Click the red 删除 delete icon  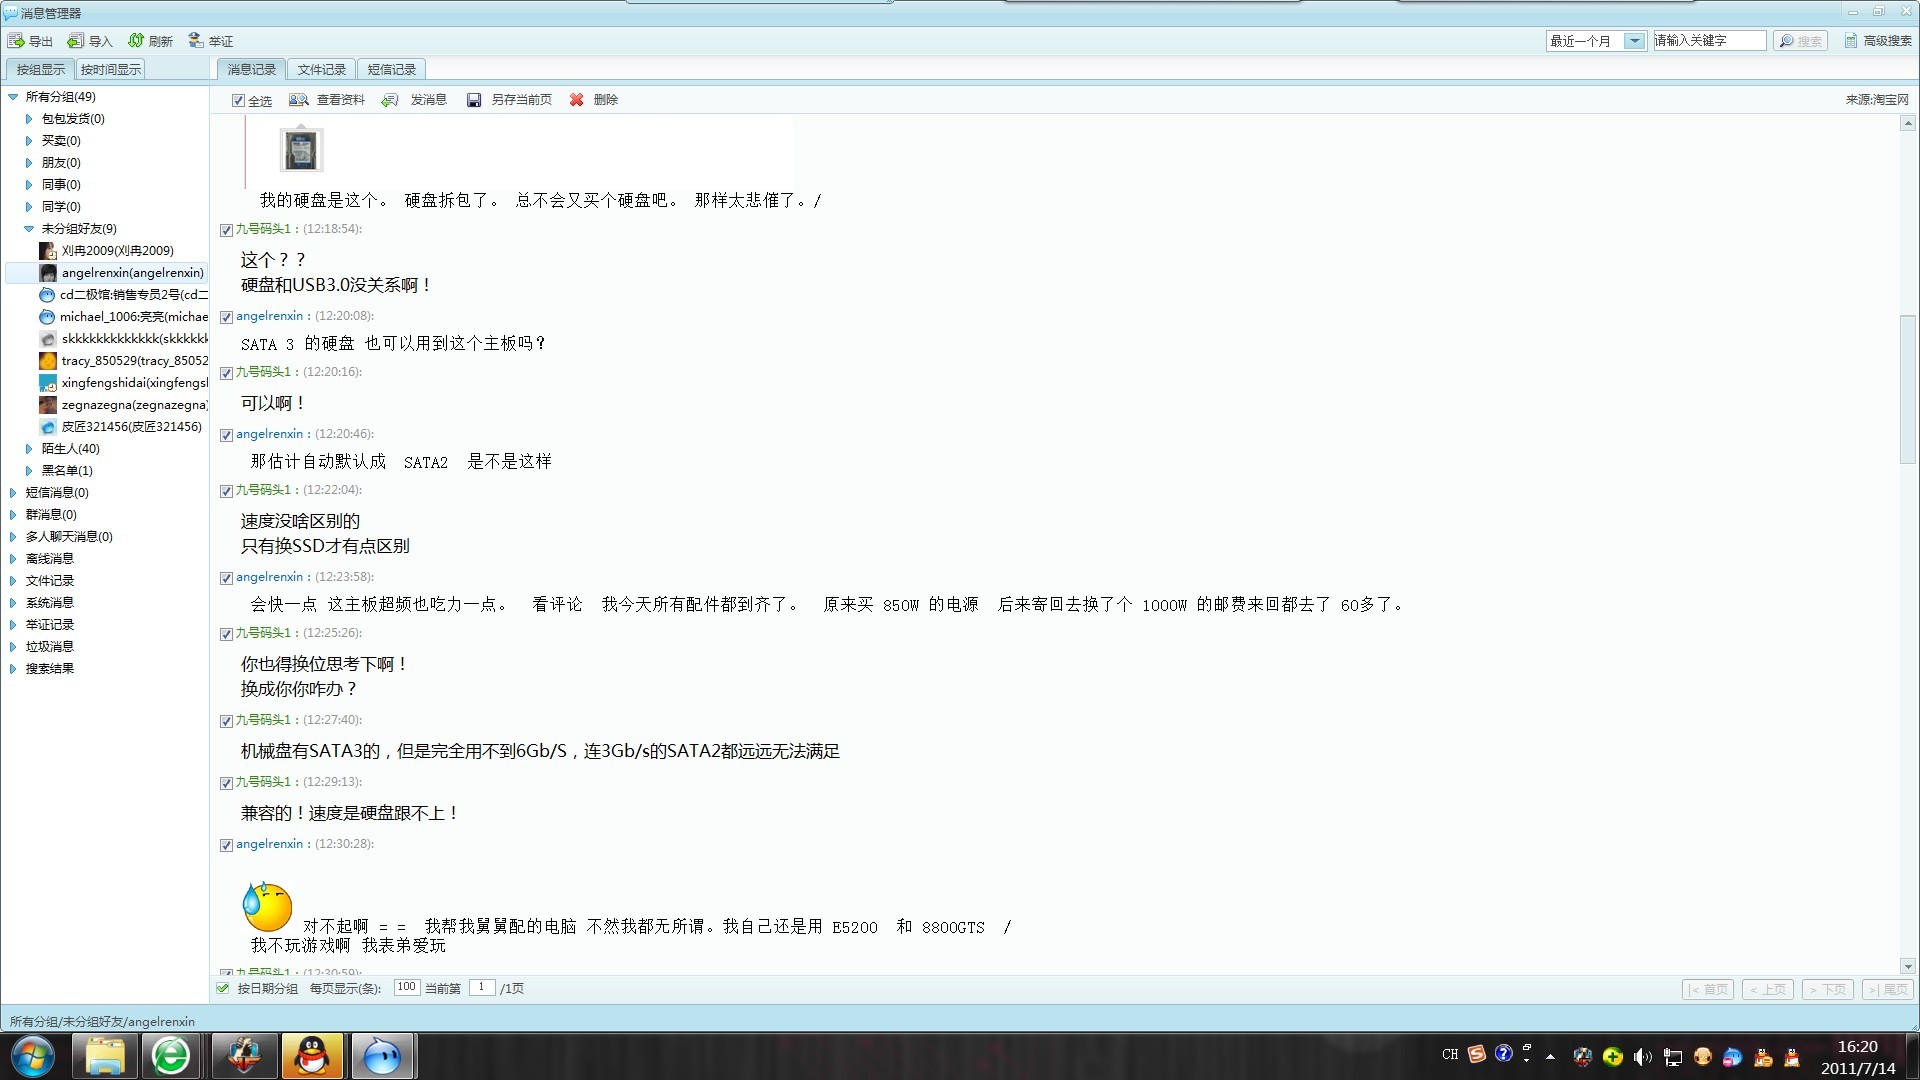577,100
